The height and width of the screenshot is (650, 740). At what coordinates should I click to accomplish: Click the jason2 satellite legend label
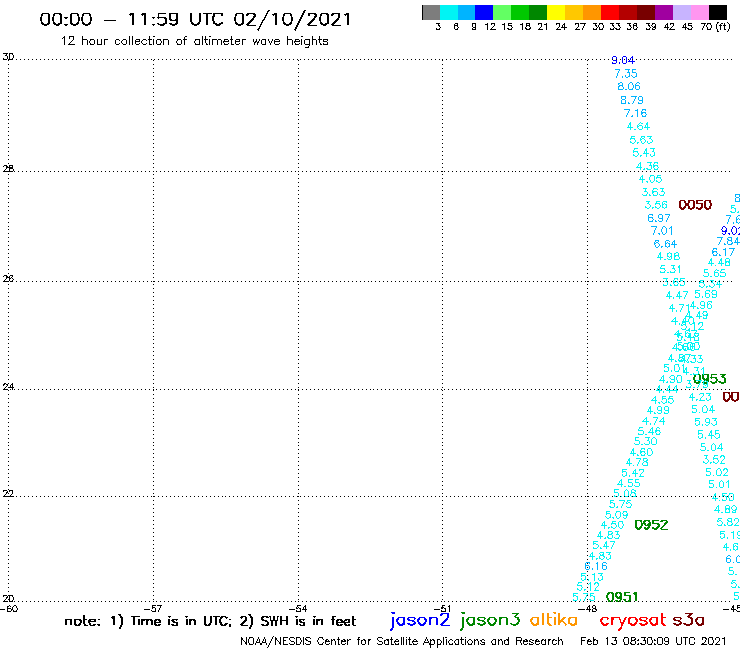pyautogui.click(x=420, y=621)
